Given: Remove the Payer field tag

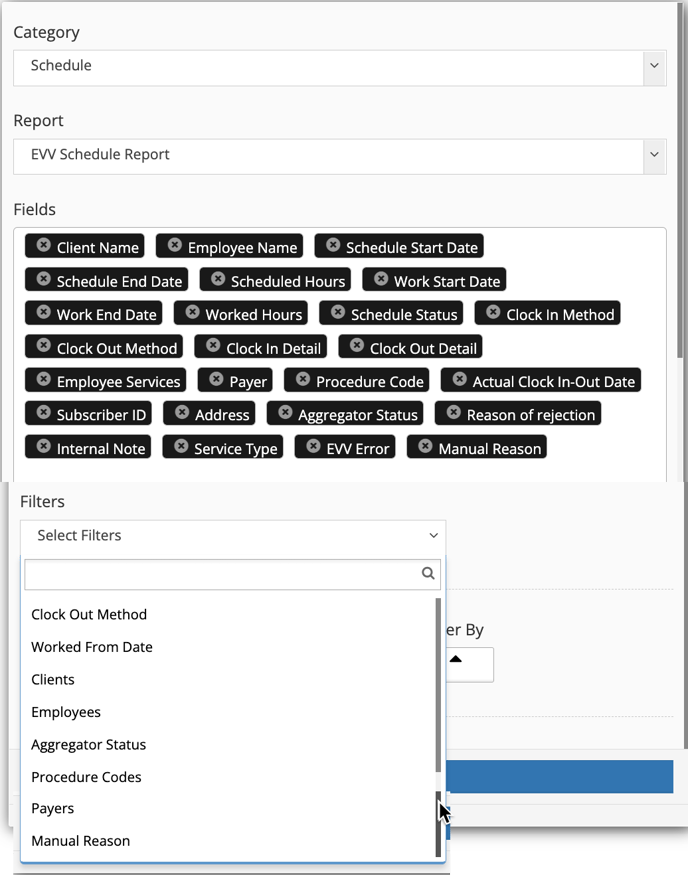Looking at the screenshot, I should [216, 379].
